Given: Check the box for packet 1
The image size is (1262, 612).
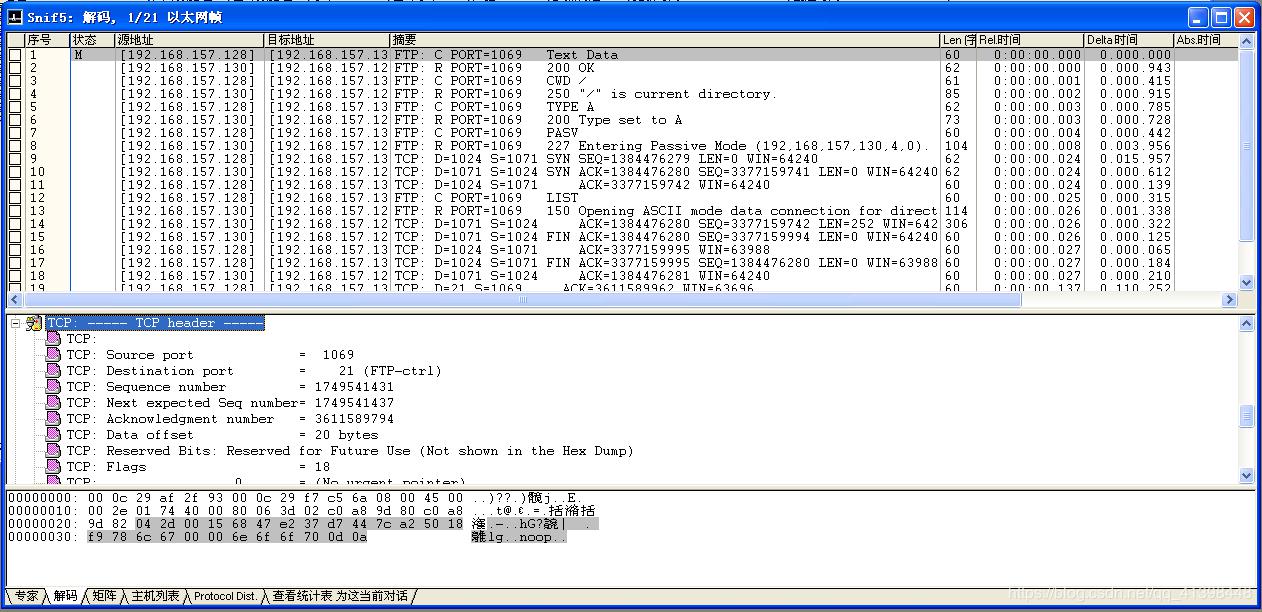Looking at the screenshot, I should 15,55.
